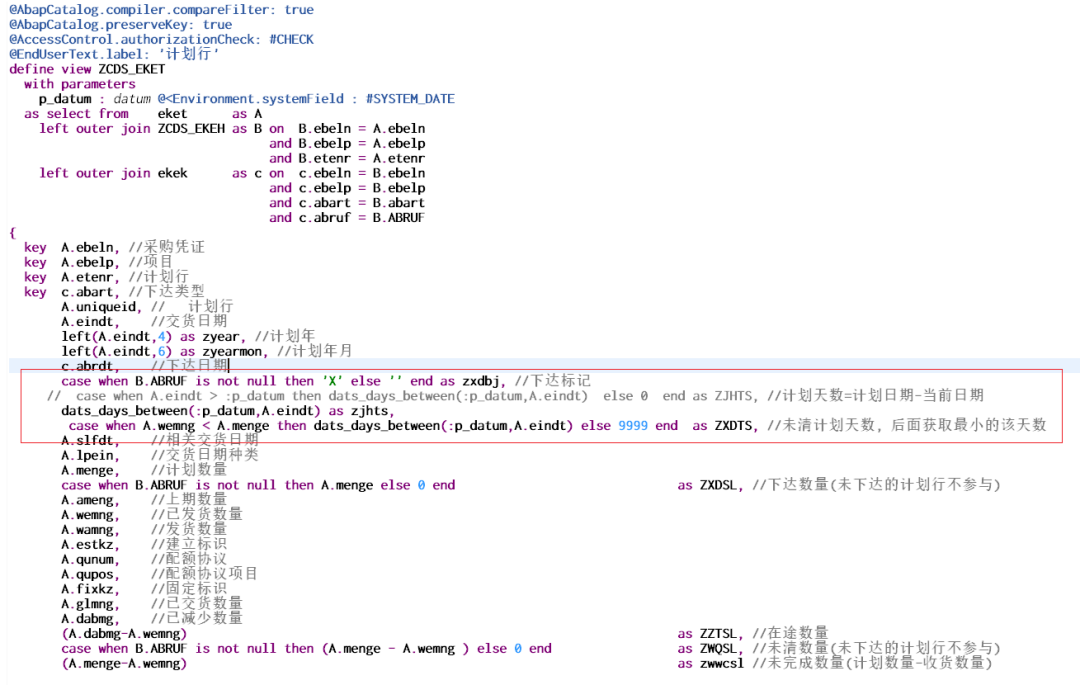Screen dimensions: 1080x685
Task: Click ZCDS_EKEH in the left outer join
Action: [191, 129]
